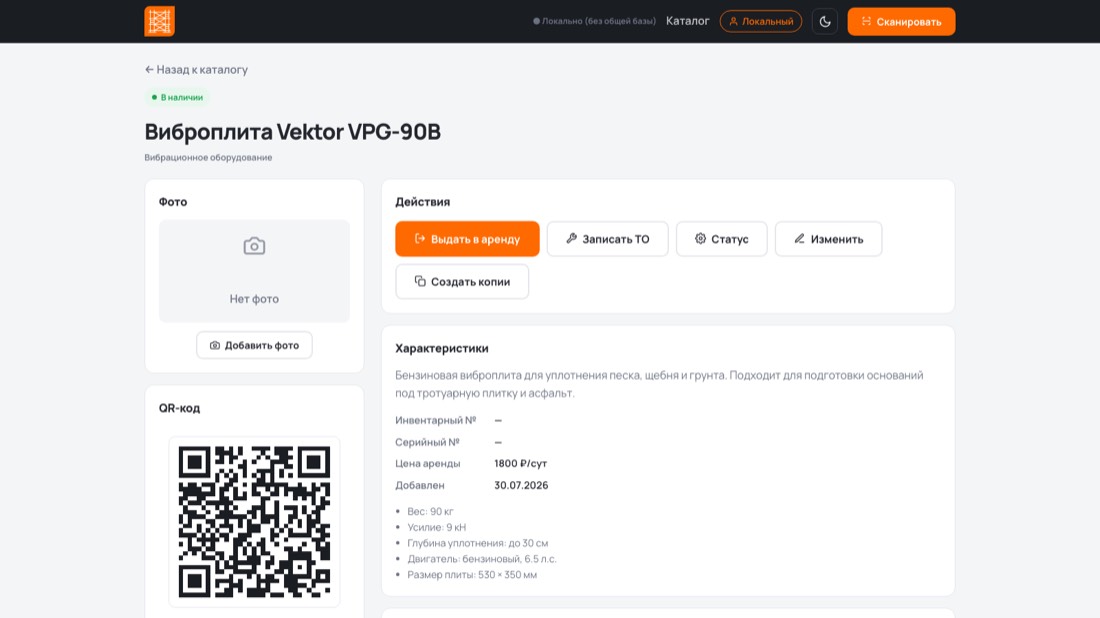Select the Вибрационное оборудование category text
Viewport: 1100px width, 618px height.
click(208, 157)
